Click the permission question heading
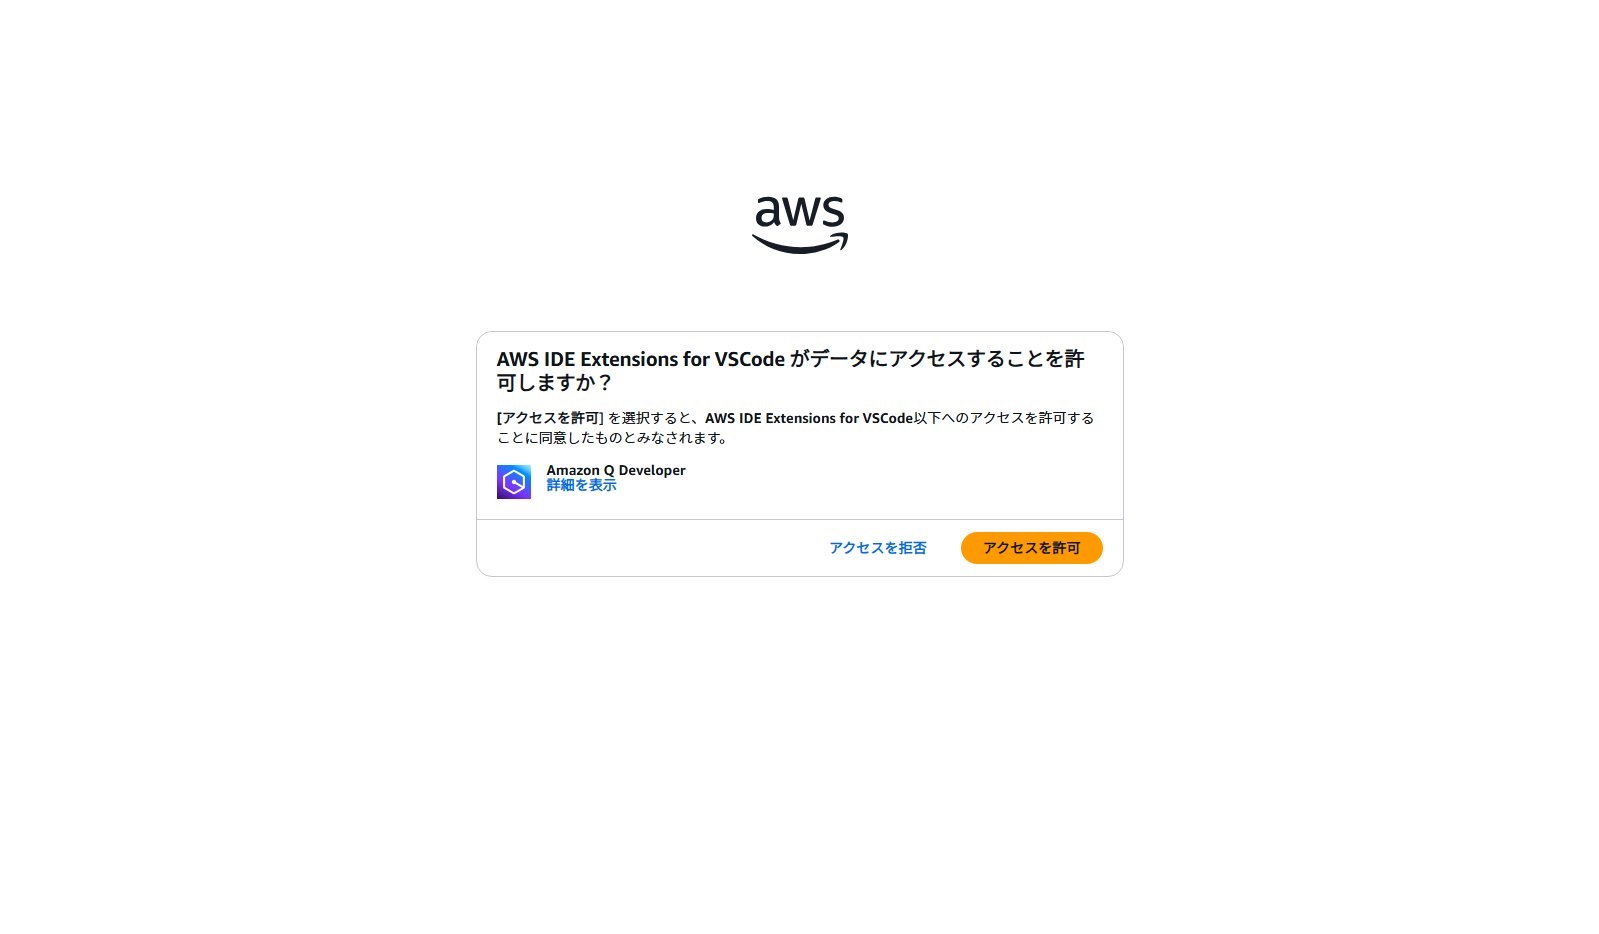Screen dimensions: 1599x934 pyautogui.click(x=791, y=371)
